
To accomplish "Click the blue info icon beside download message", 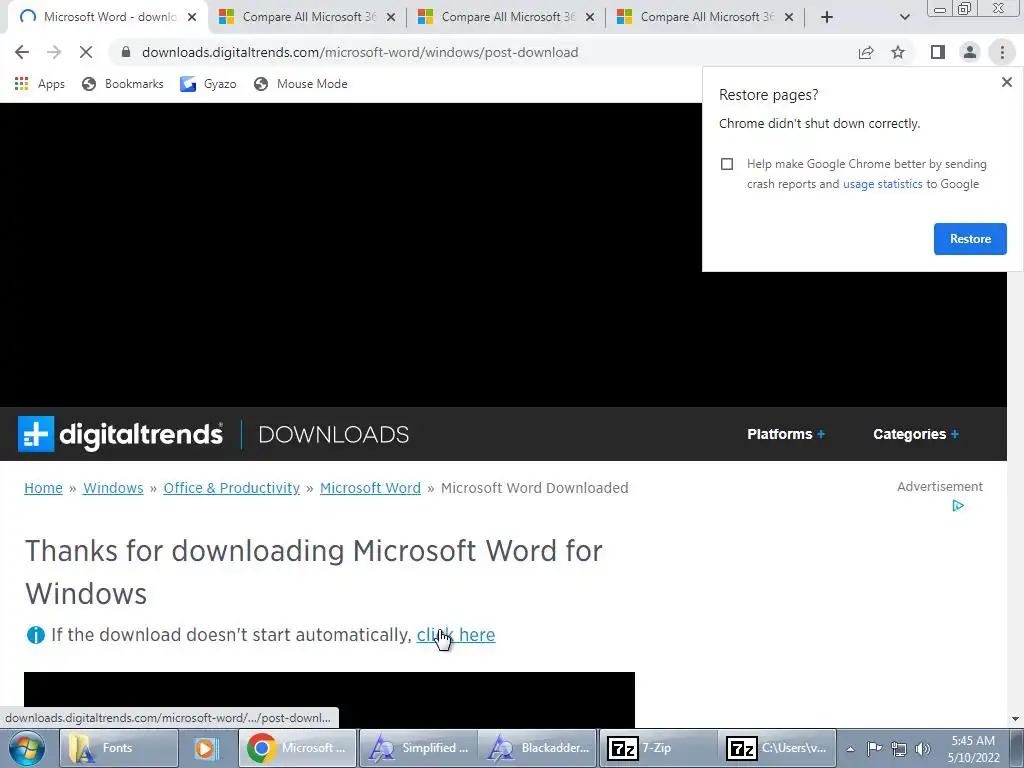I will coord(35,635).
